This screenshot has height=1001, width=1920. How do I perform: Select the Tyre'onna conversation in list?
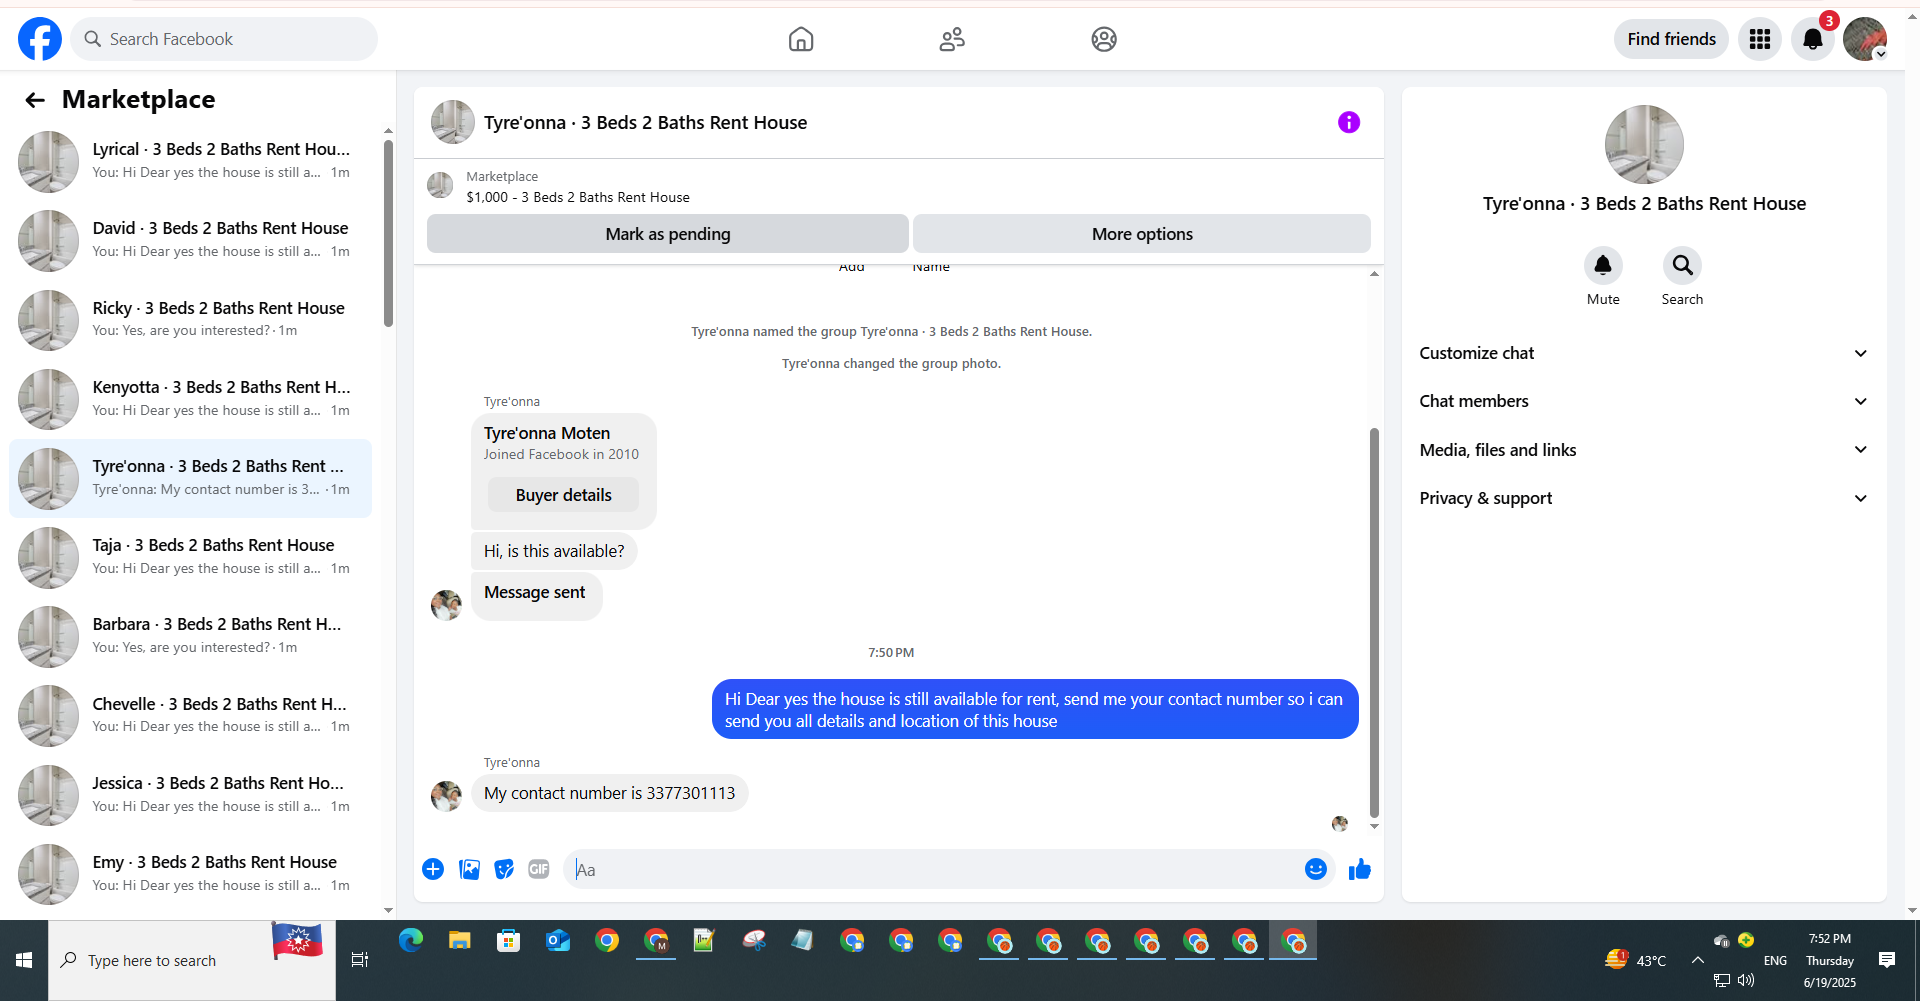(x=190, y=478)
